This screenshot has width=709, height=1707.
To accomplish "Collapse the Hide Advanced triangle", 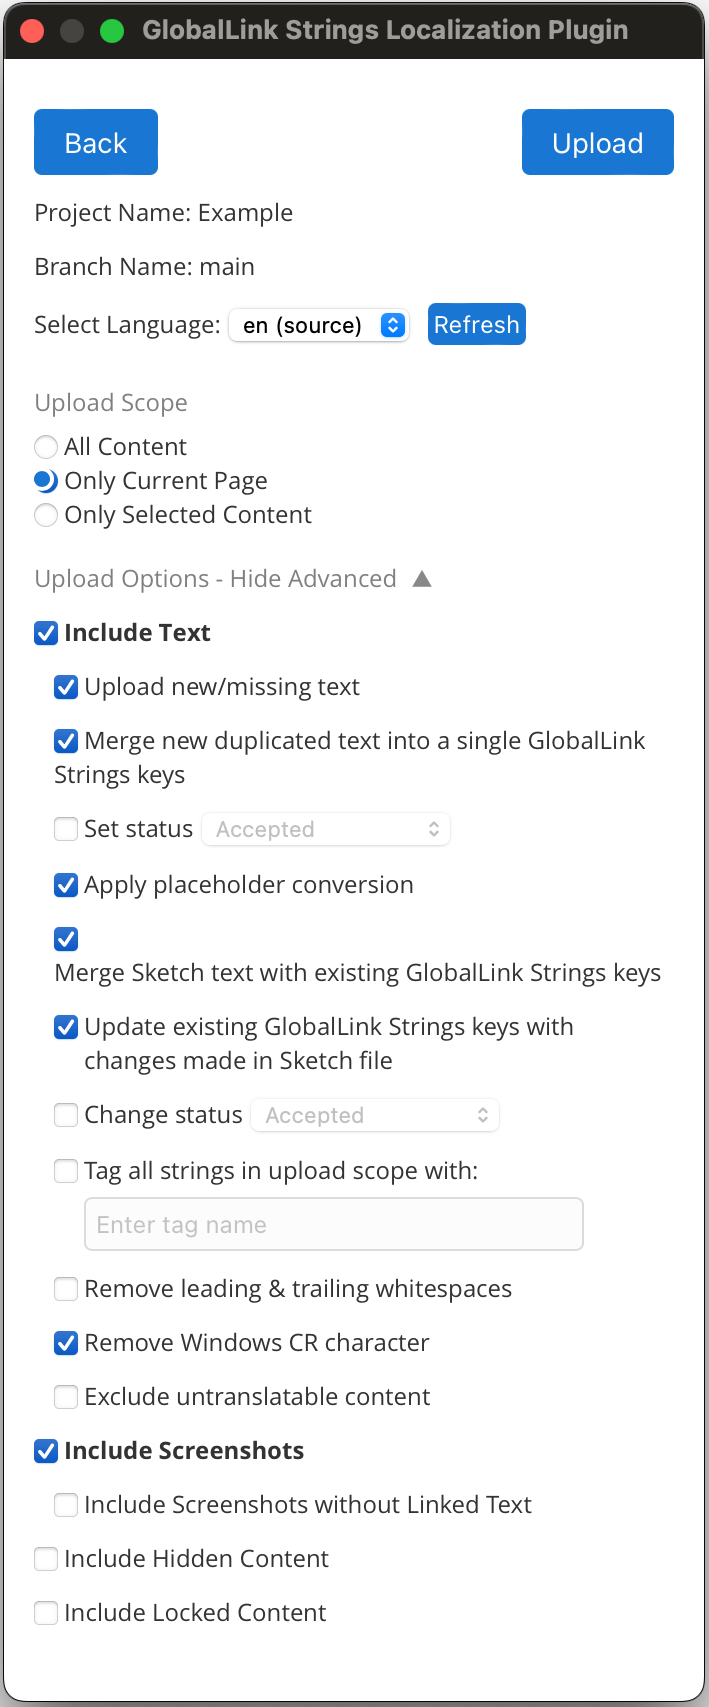I will coord(422,579).
